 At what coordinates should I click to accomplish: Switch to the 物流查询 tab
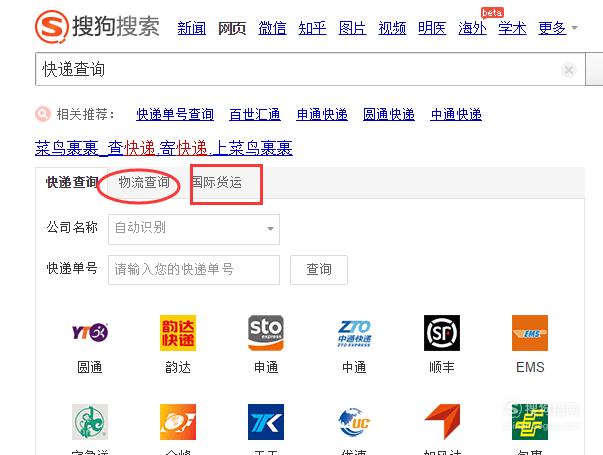point(144,182)
